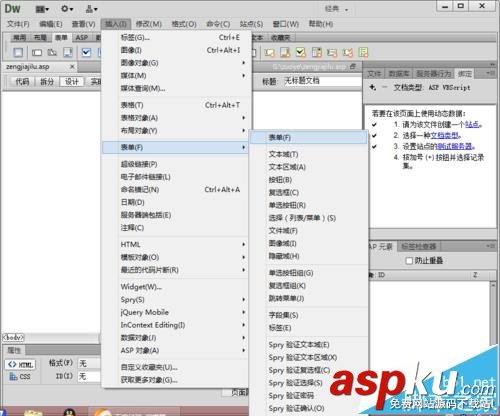500x416 pixels.
Task: Click the Spry Validation Confirm icon
Action: pyautogui.click(x=348, y=52)
